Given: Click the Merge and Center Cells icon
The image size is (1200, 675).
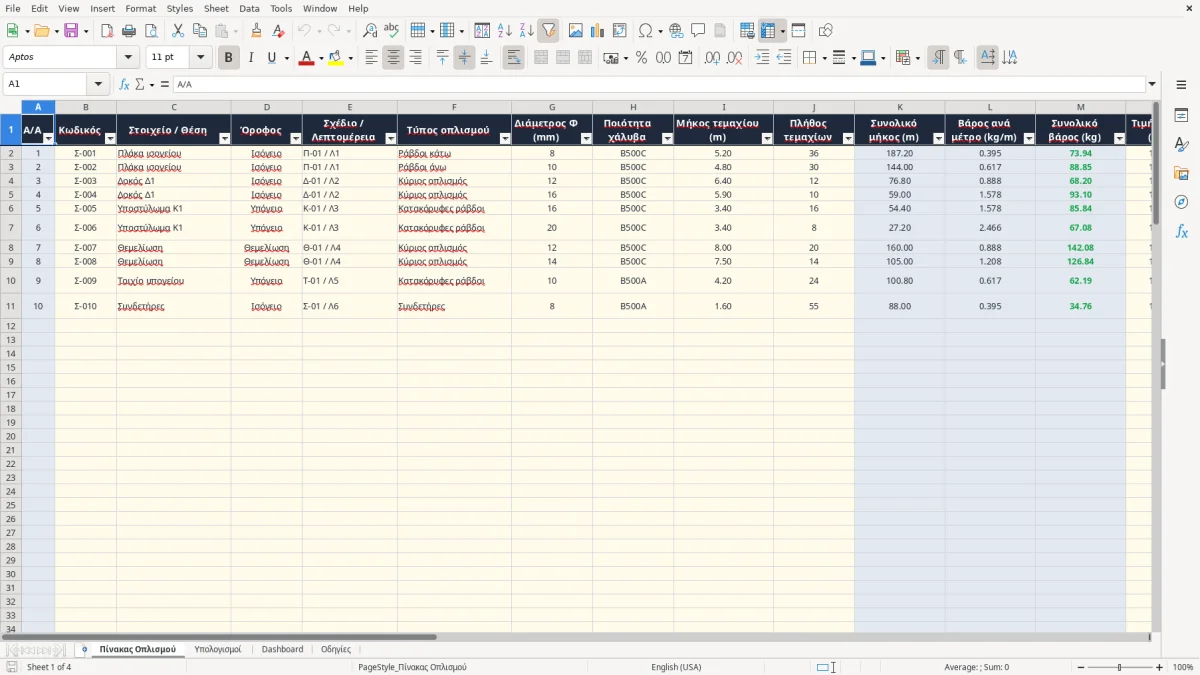Looking at the screenshot, I should (541, 58).
